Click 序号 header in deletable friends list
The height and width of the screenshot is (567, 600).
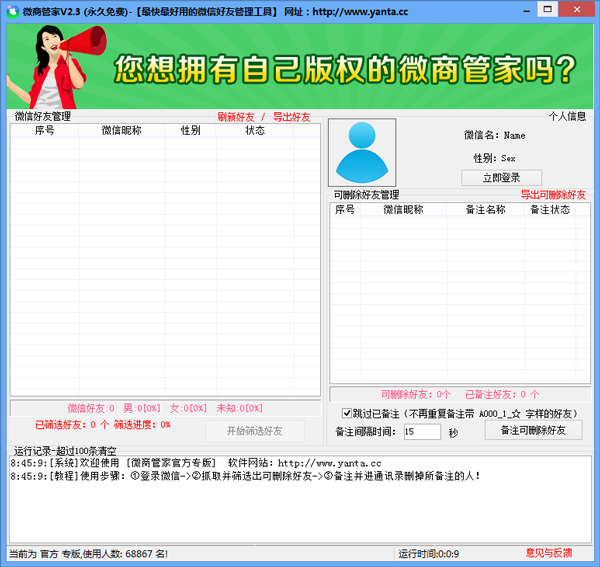(345, 210)
